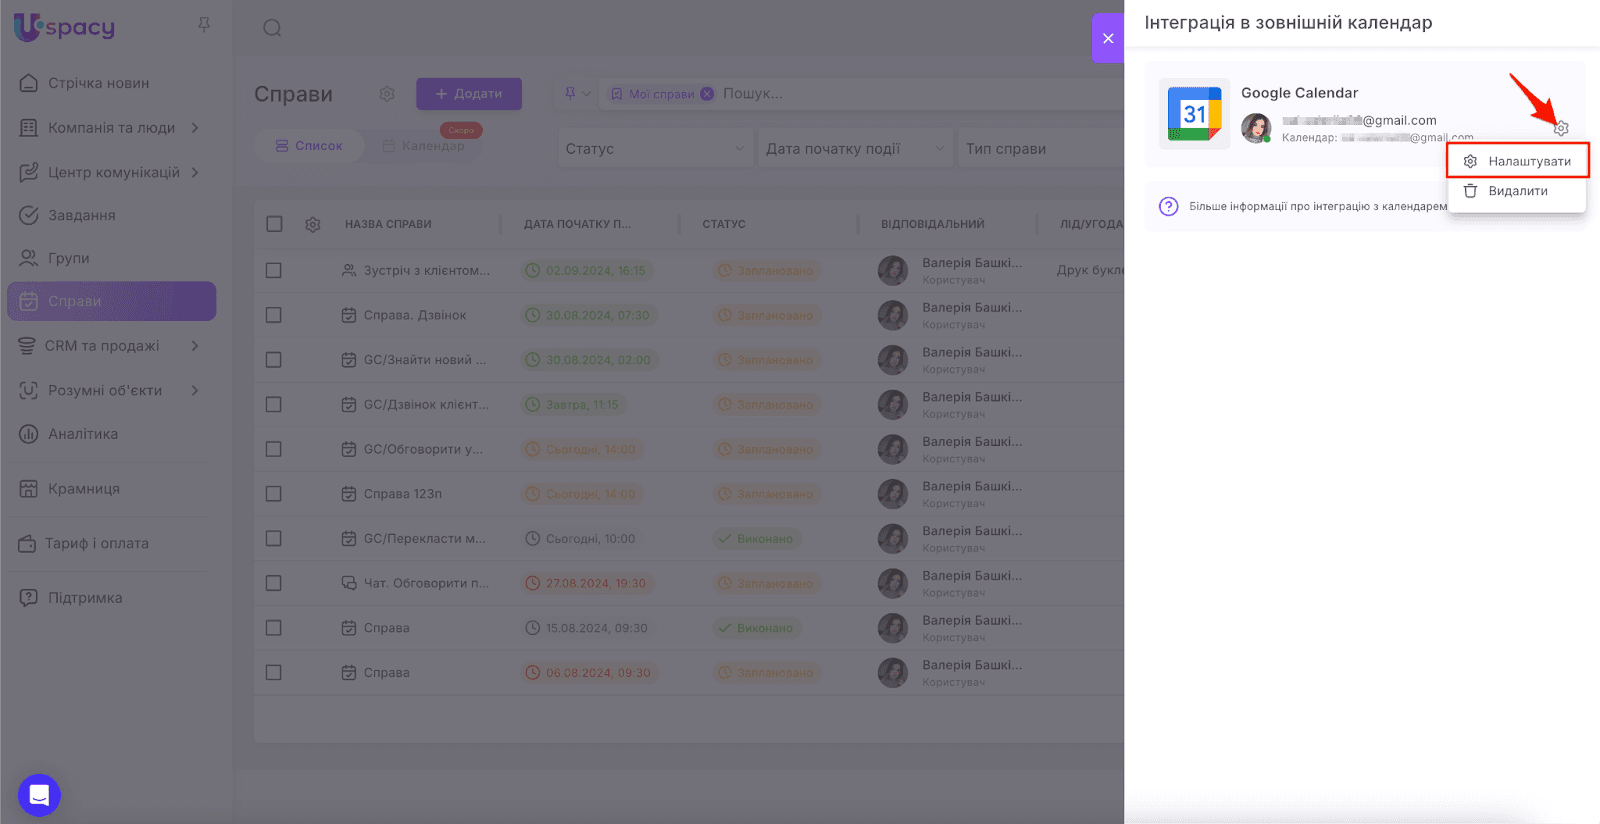Choose Видалити in the dropdown menu

1516,191
